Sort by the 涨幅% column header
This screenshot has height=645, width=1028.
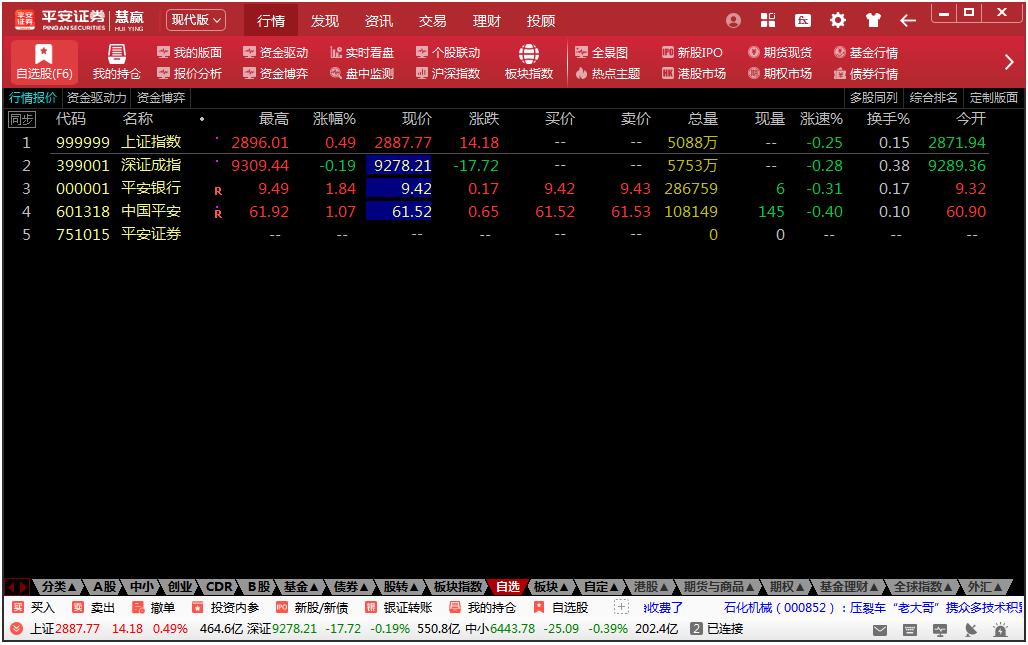coord(334,119)
